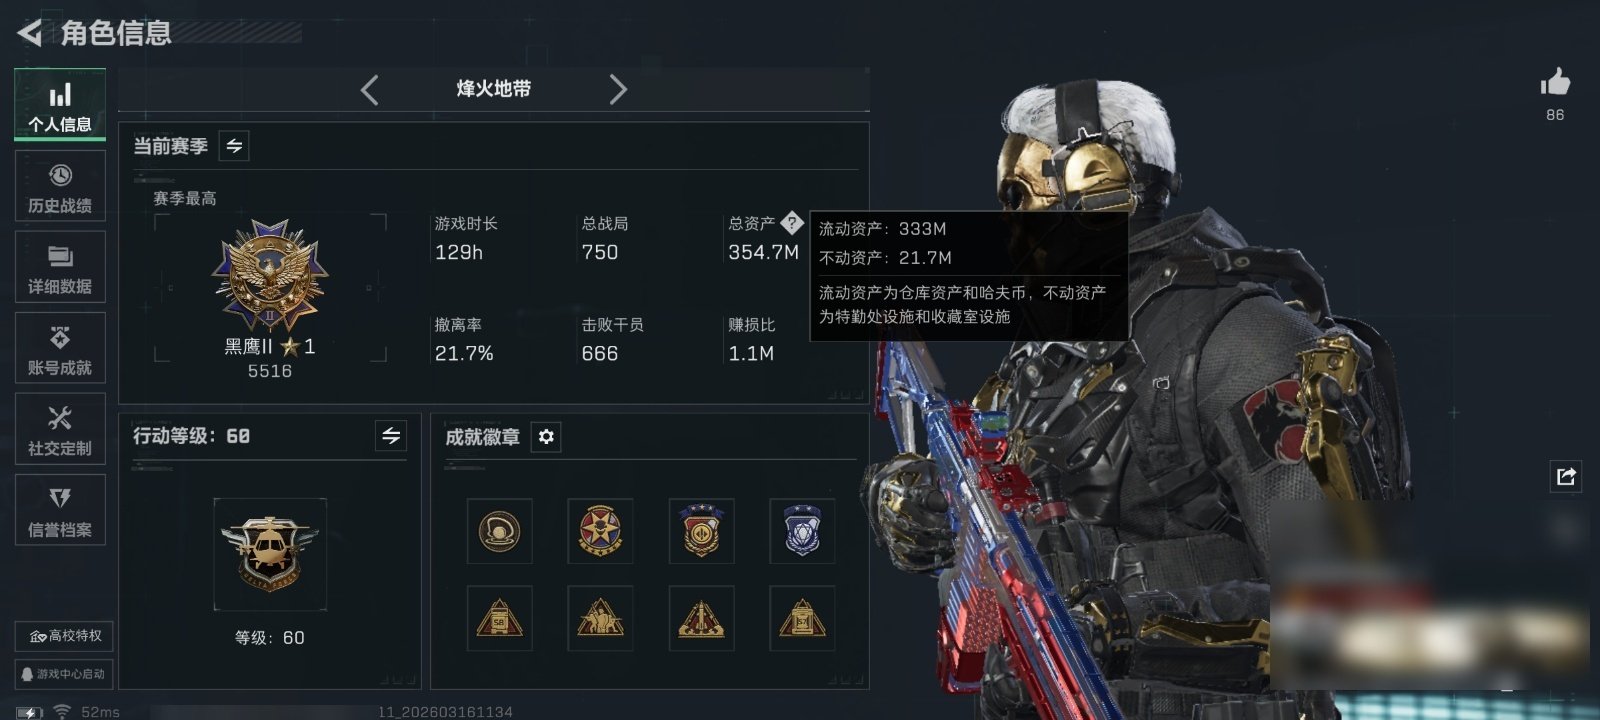Image resolution: width=1600 pixels, height=720 pixels.
Task: Click the 高校特权 button
Action: tap(64, 636)
